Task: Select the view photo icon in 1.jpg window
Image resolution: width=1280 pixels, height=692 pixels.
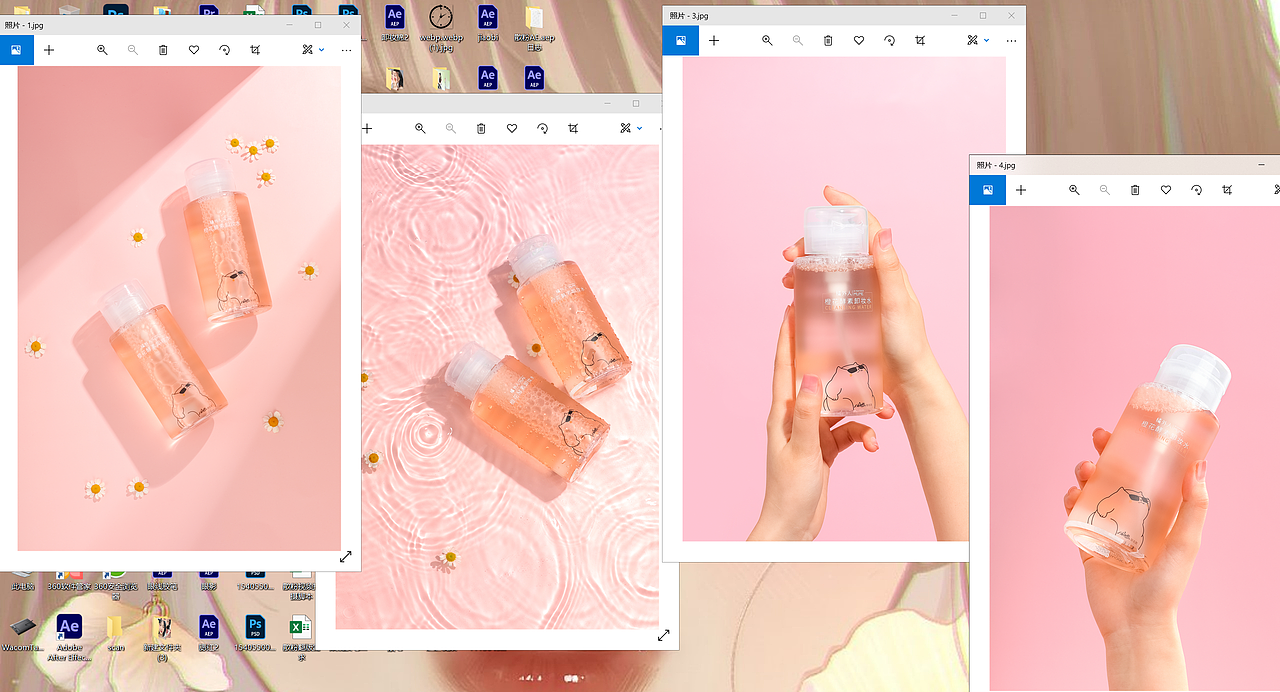Action: (16, 50)
